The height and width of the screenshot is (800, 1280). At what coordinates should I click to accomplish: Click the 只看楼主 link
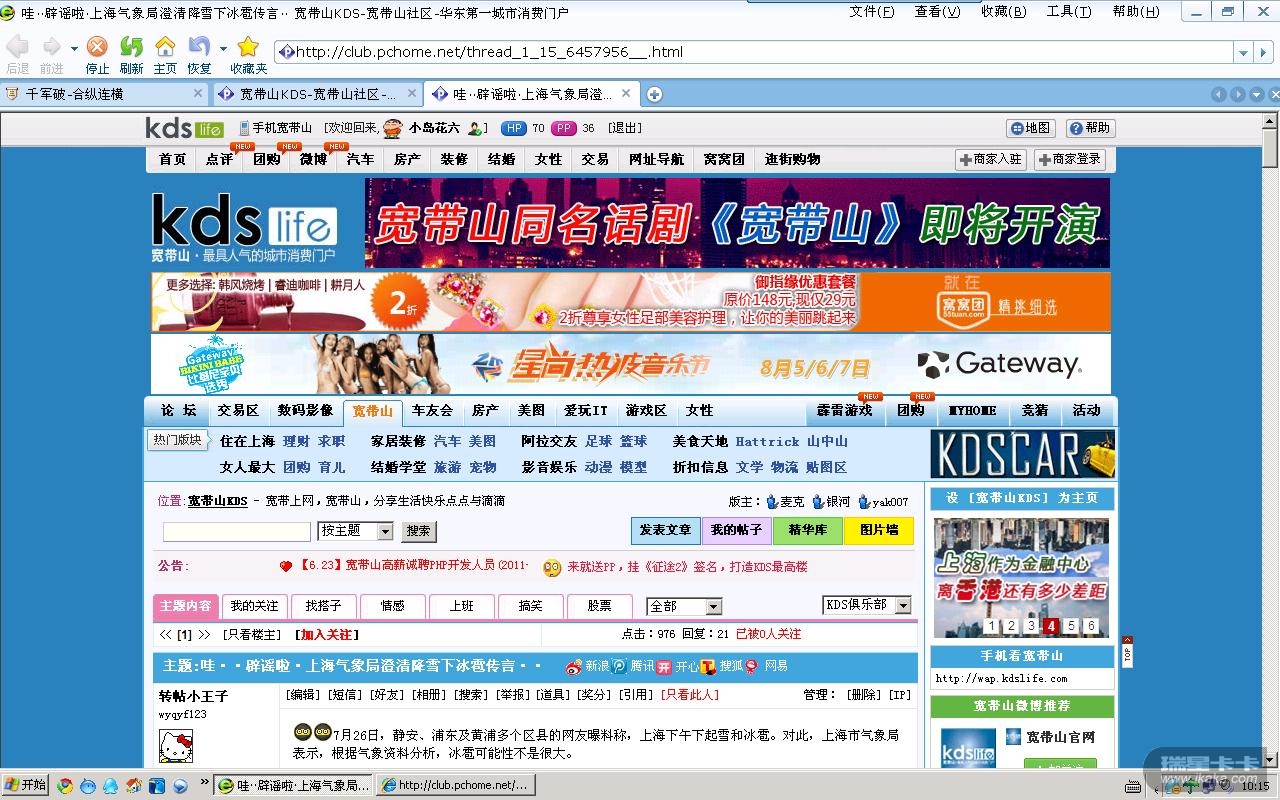point(254,634)
